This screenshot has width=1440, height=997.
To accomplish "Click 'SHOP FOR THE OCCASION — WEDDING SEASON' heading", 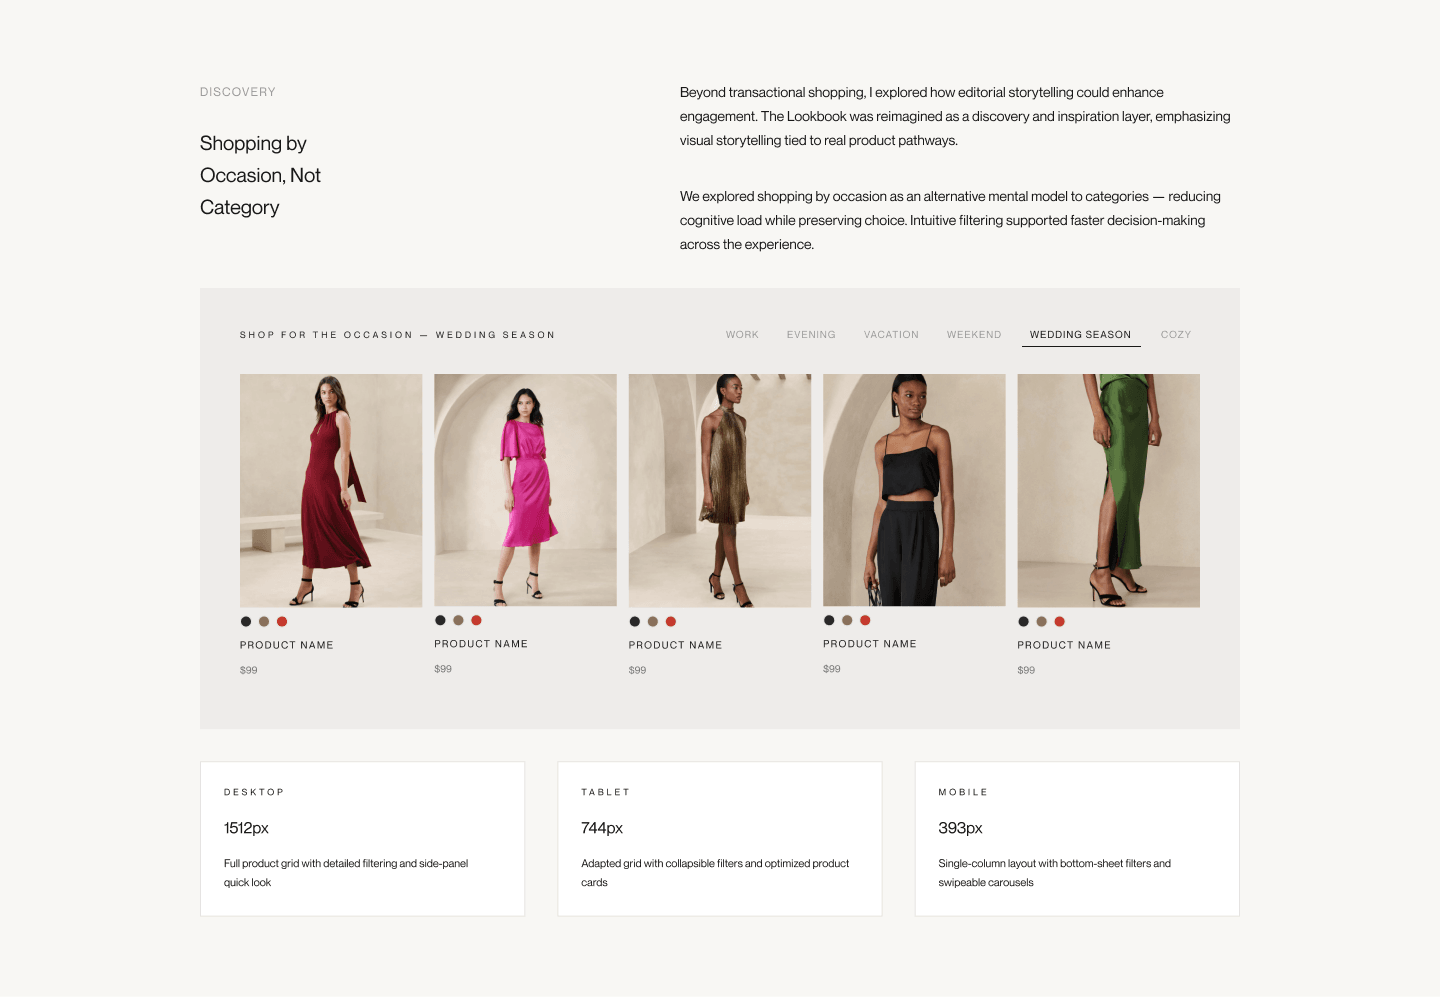I will pyautogui.click(x=397, y=335).
